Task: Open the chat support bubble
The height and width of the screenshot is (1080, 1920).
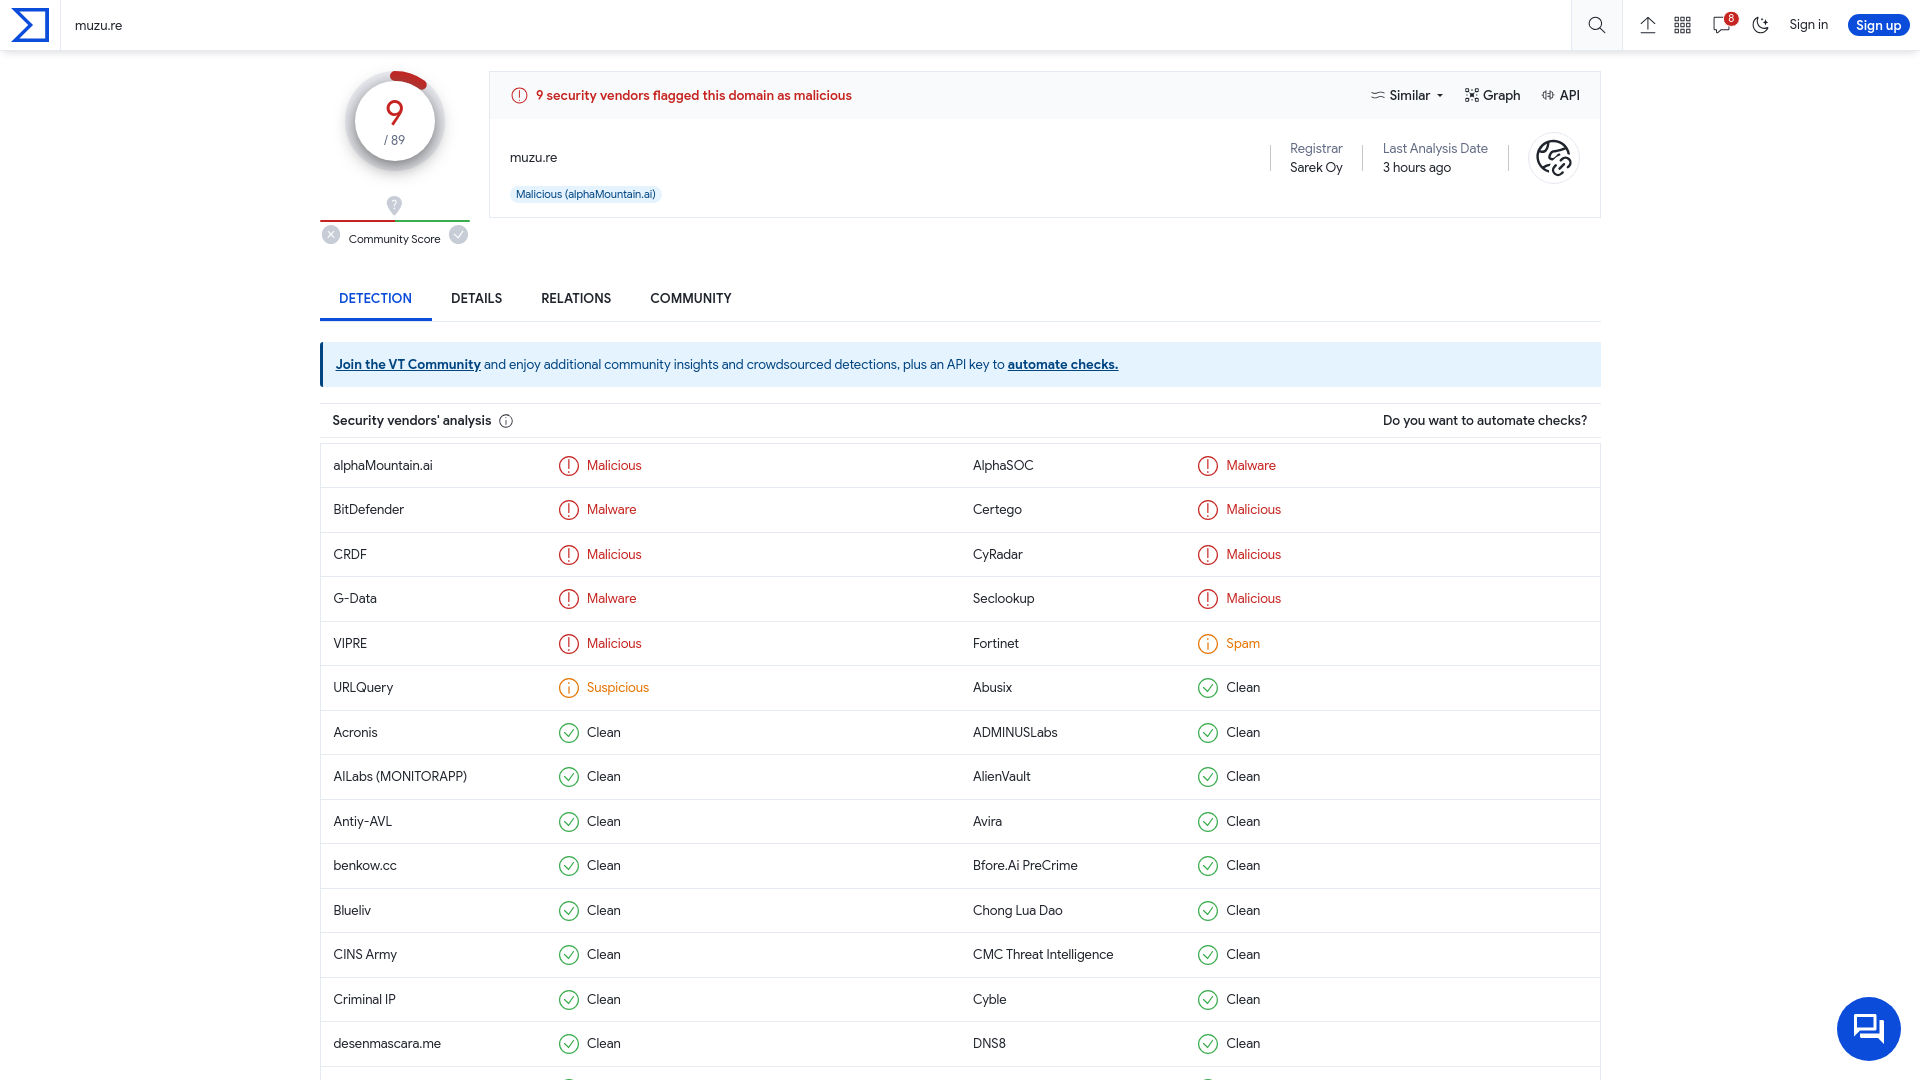Action: [1868, 1028]
